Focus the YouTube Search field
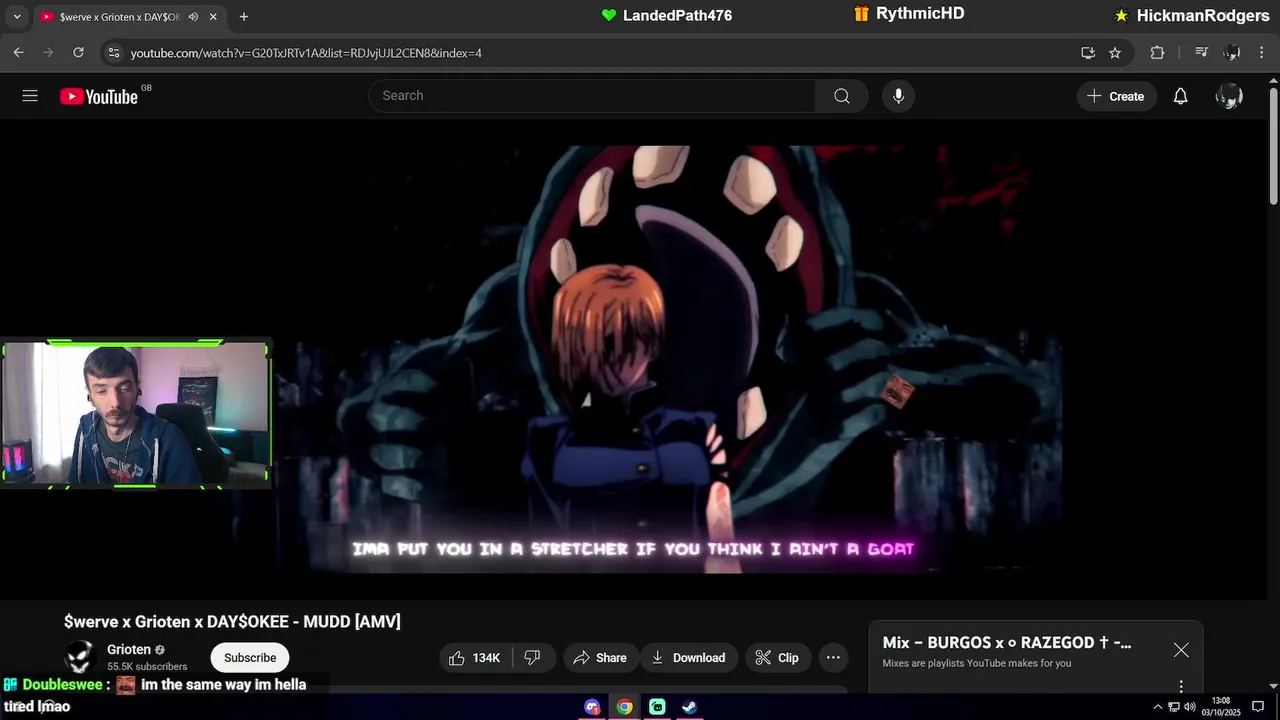1280x720 pixels. (592, 96)
